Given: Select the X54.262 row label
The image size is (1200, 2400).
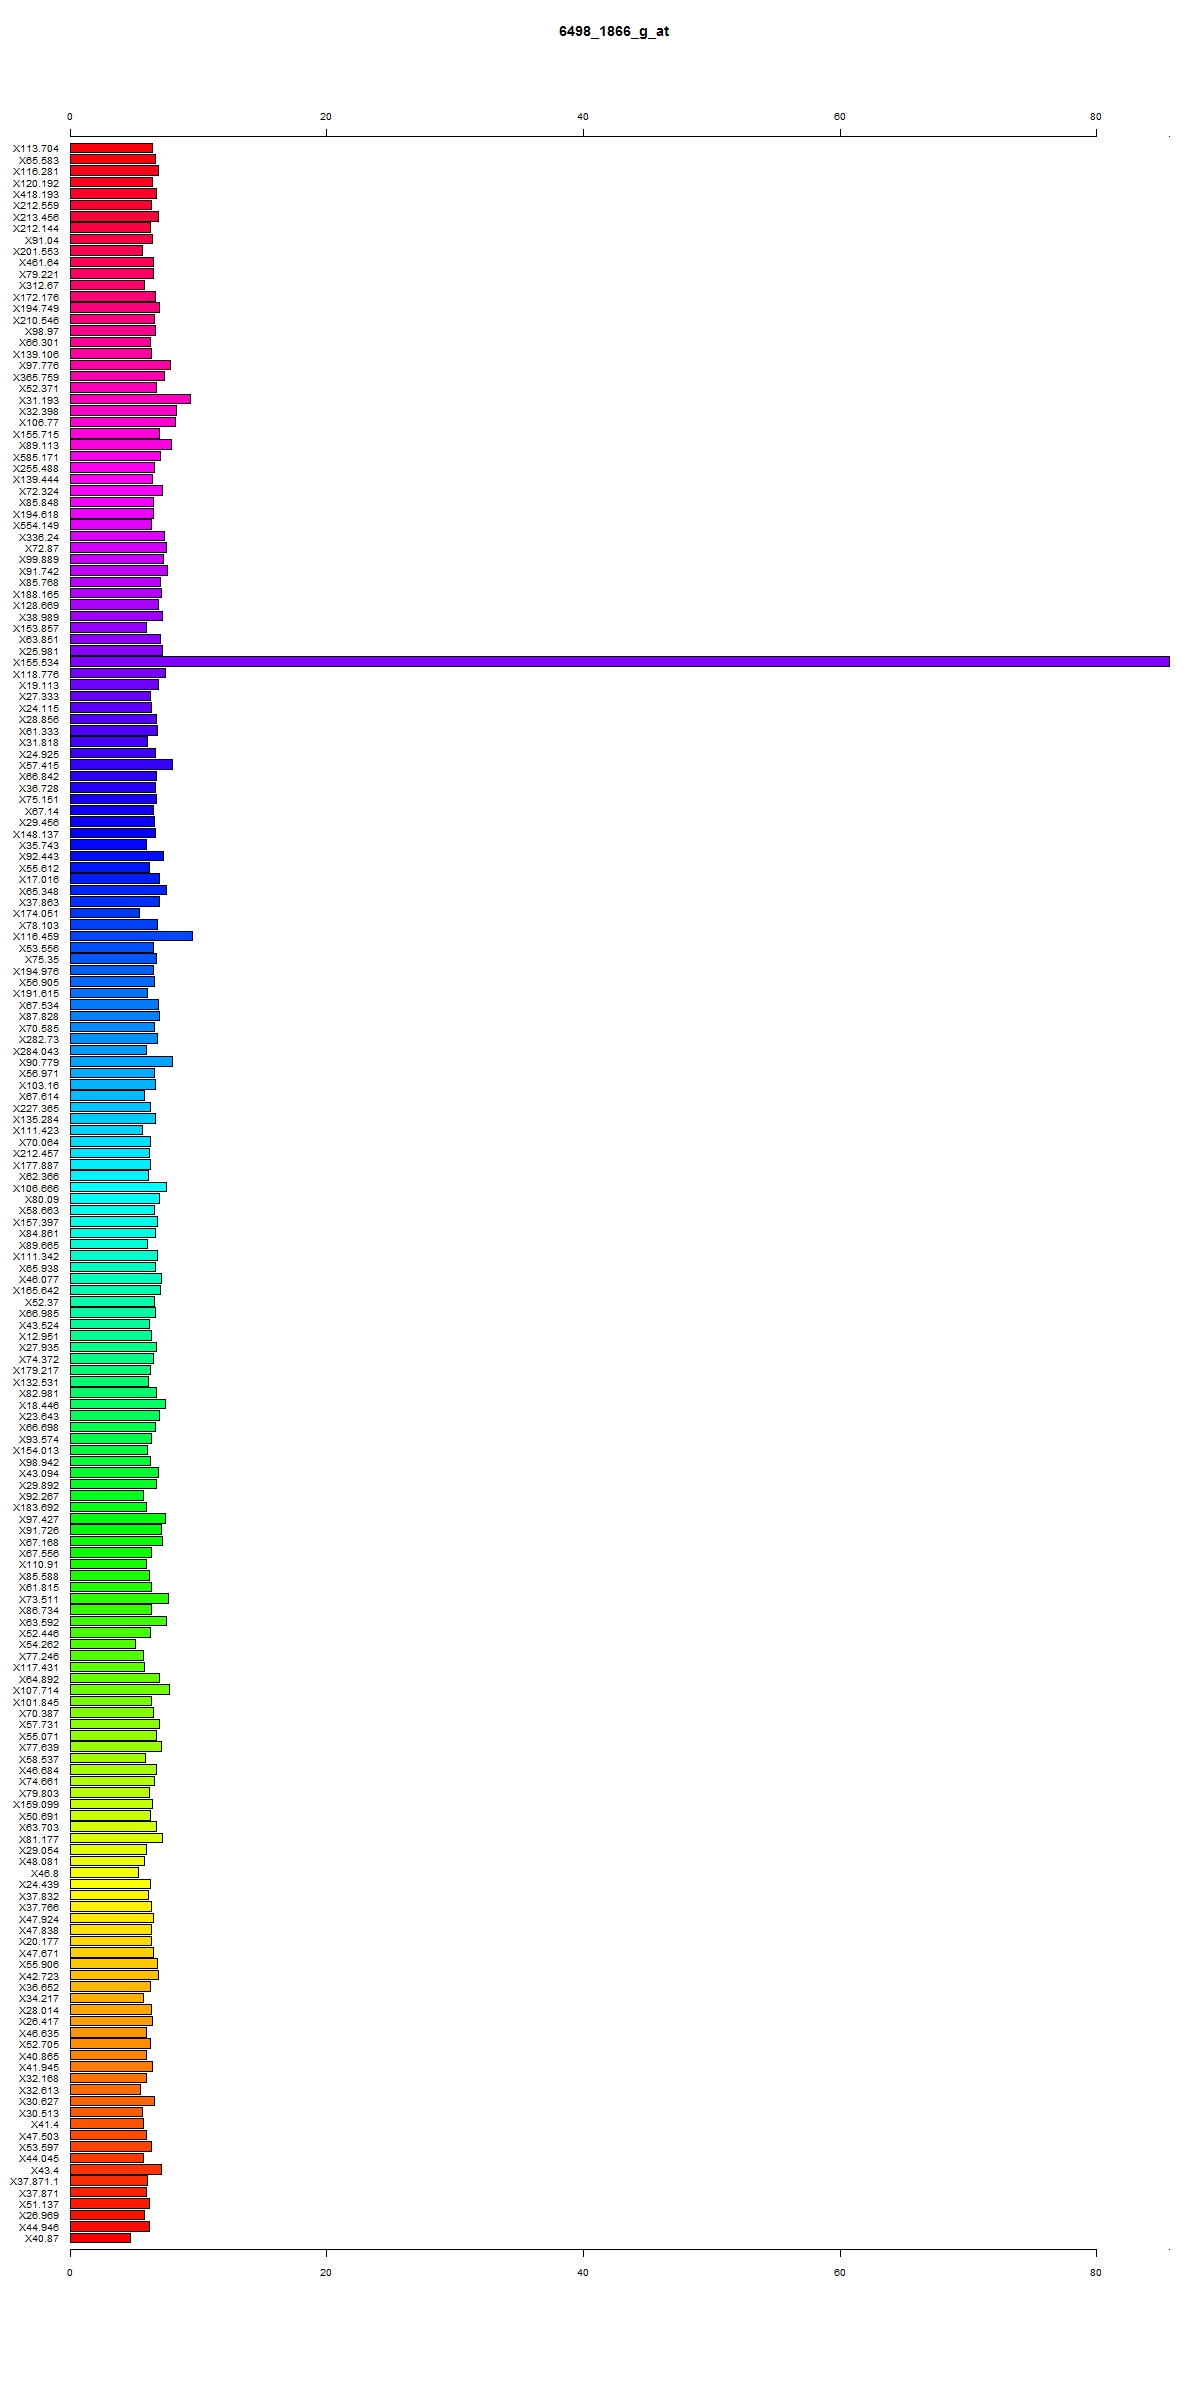Looking at the screenshot, I should [x=39, y=1644].
